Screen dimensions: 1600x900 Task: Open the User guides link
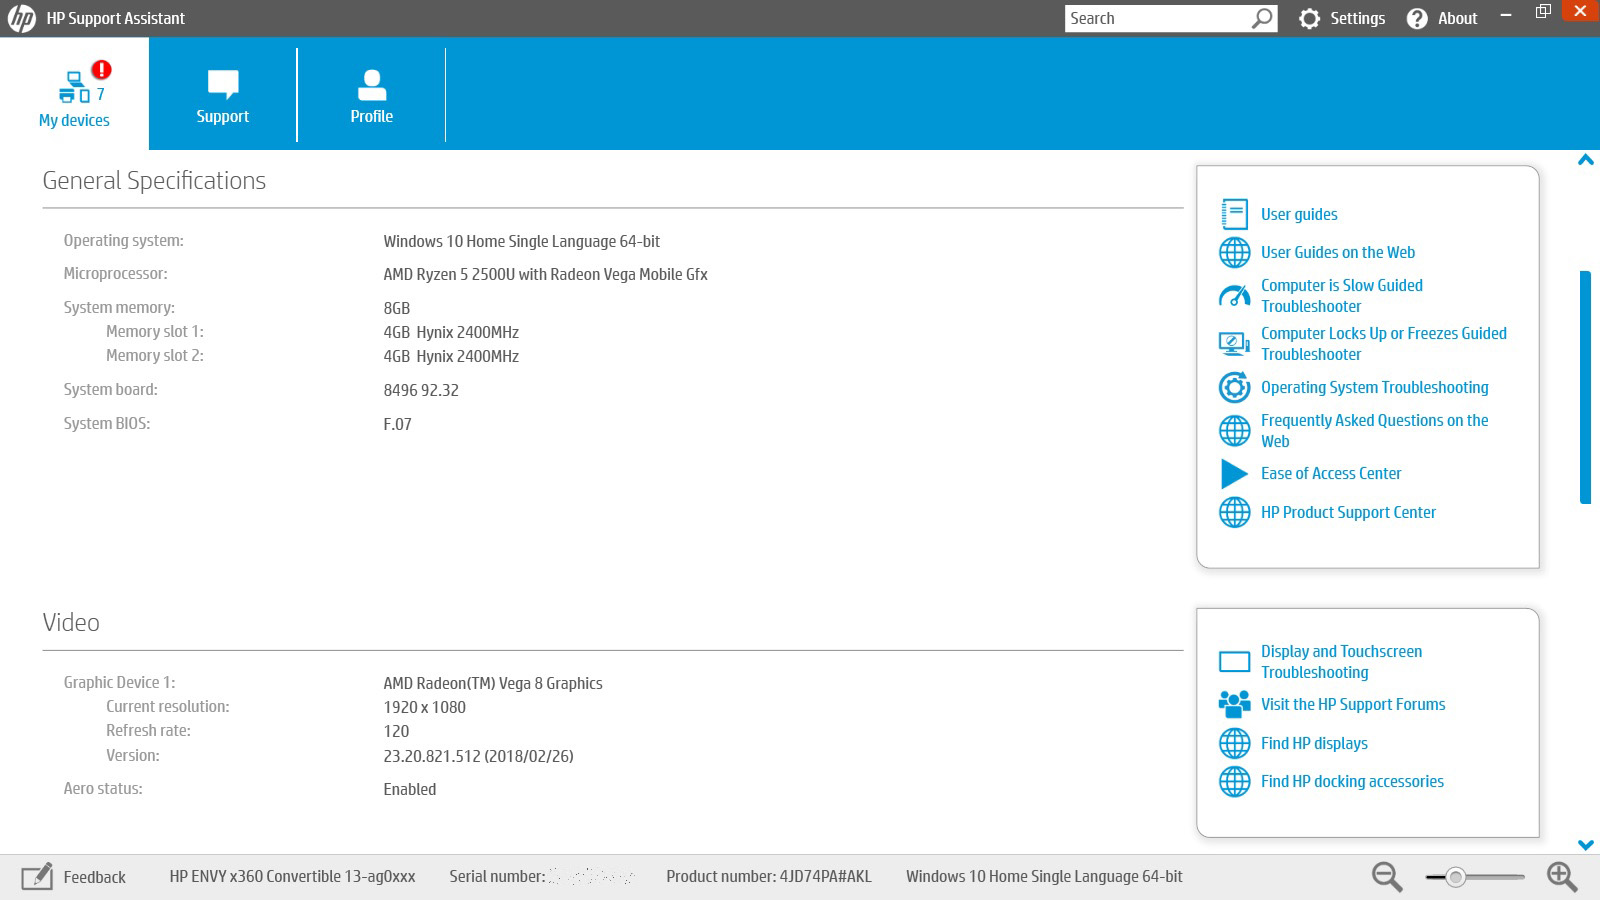pyautogui.click(x=1299, y=214)
